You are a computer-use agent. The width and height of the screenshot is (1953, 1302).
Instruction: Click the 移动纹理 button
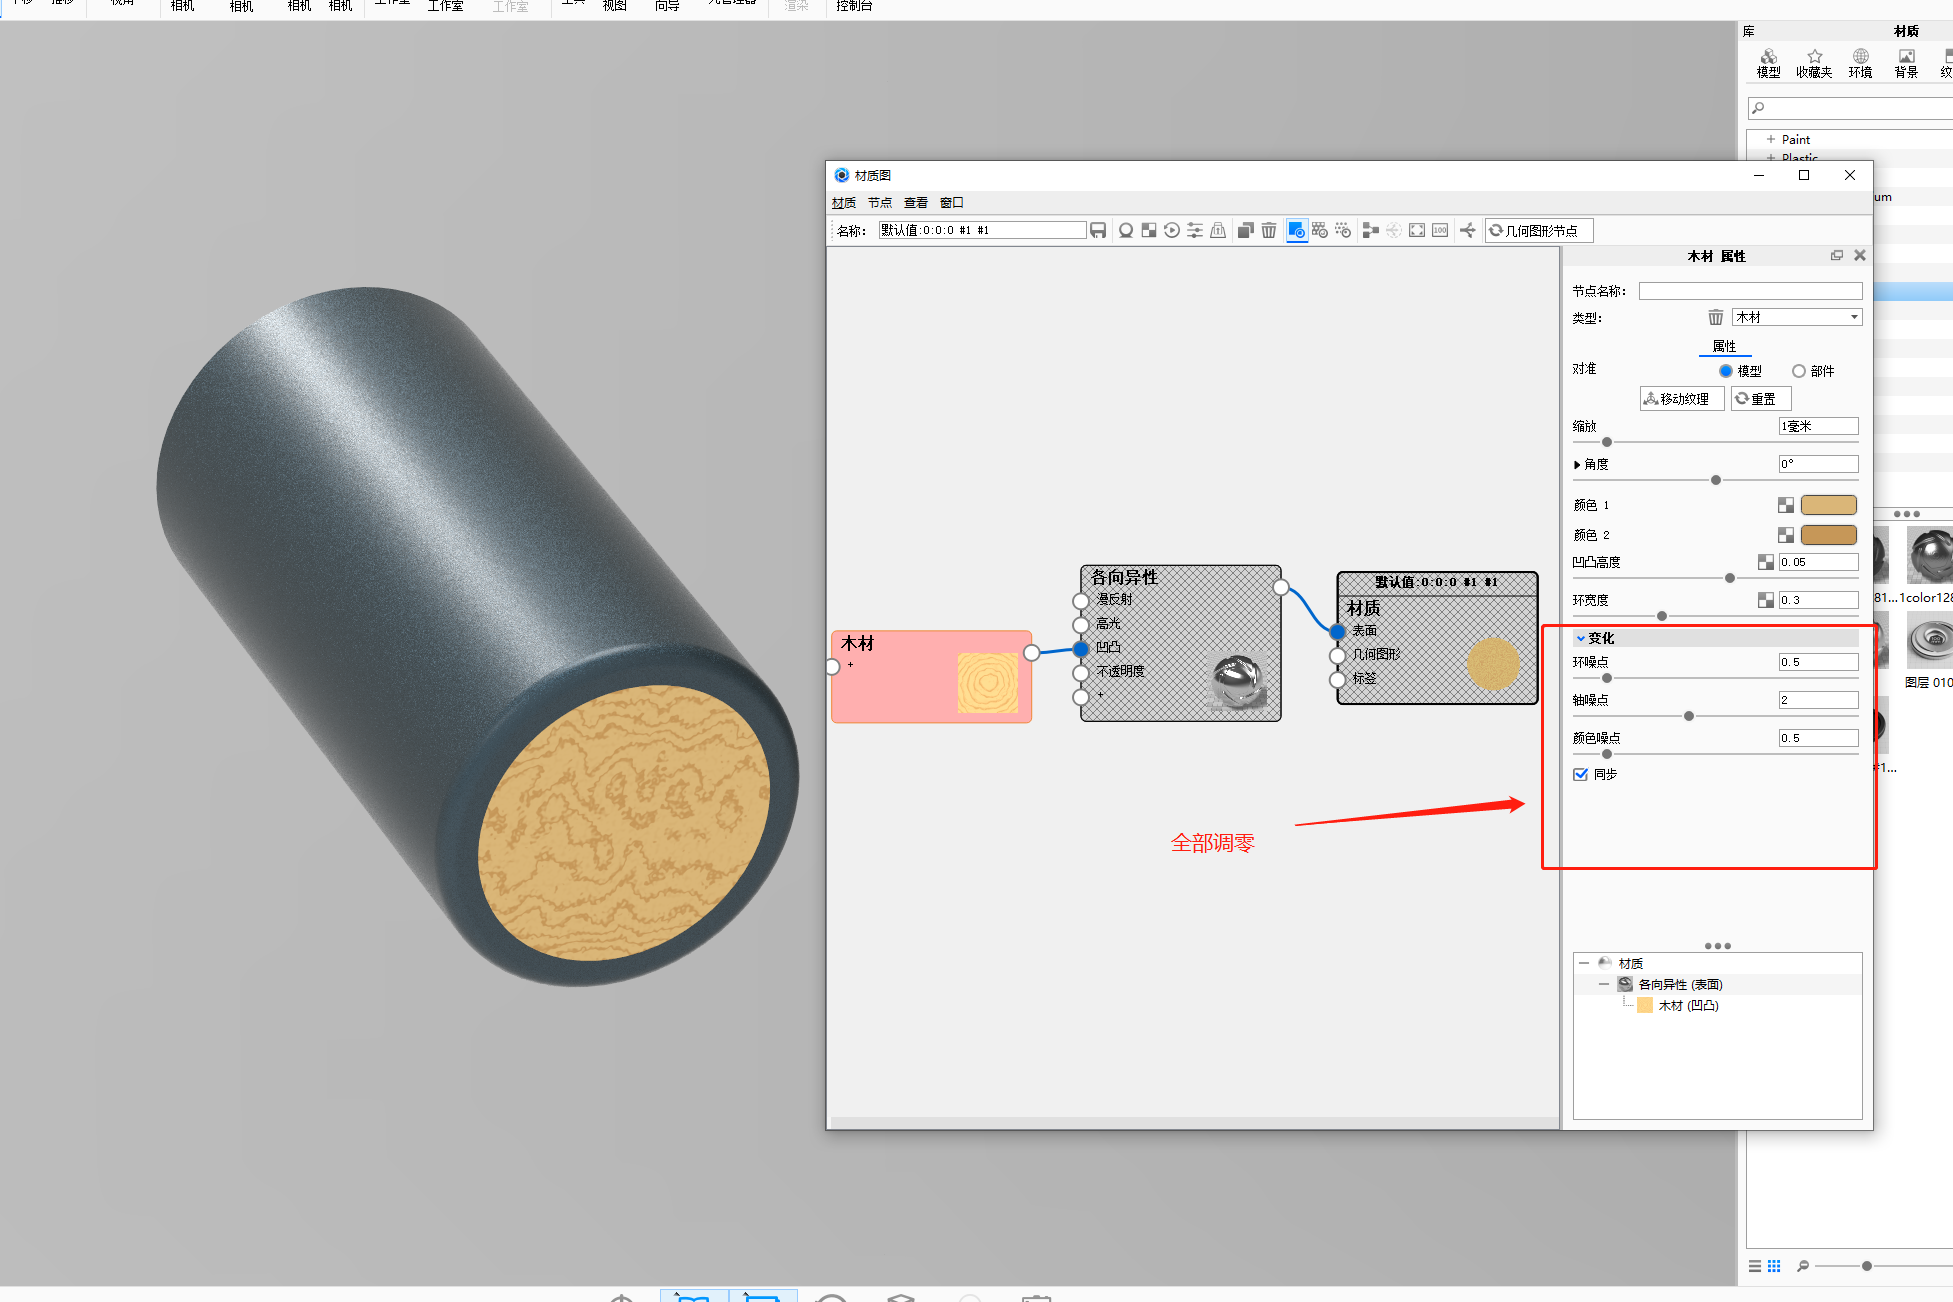point(1680,399)
